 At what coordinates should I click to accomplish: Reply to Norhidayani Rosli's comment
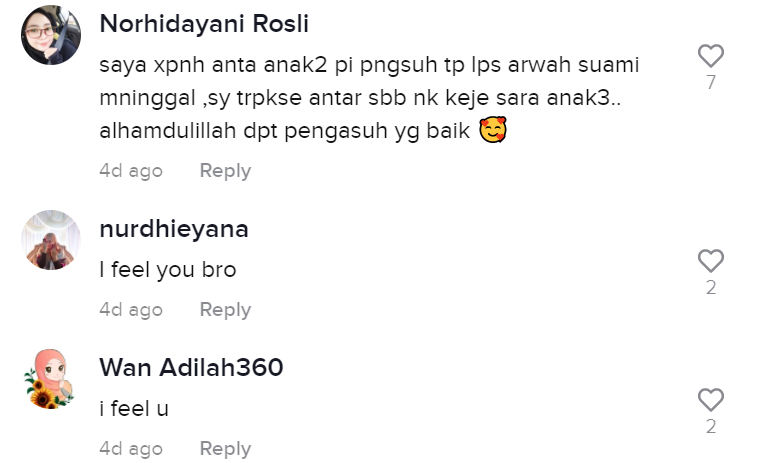point(225,171)
